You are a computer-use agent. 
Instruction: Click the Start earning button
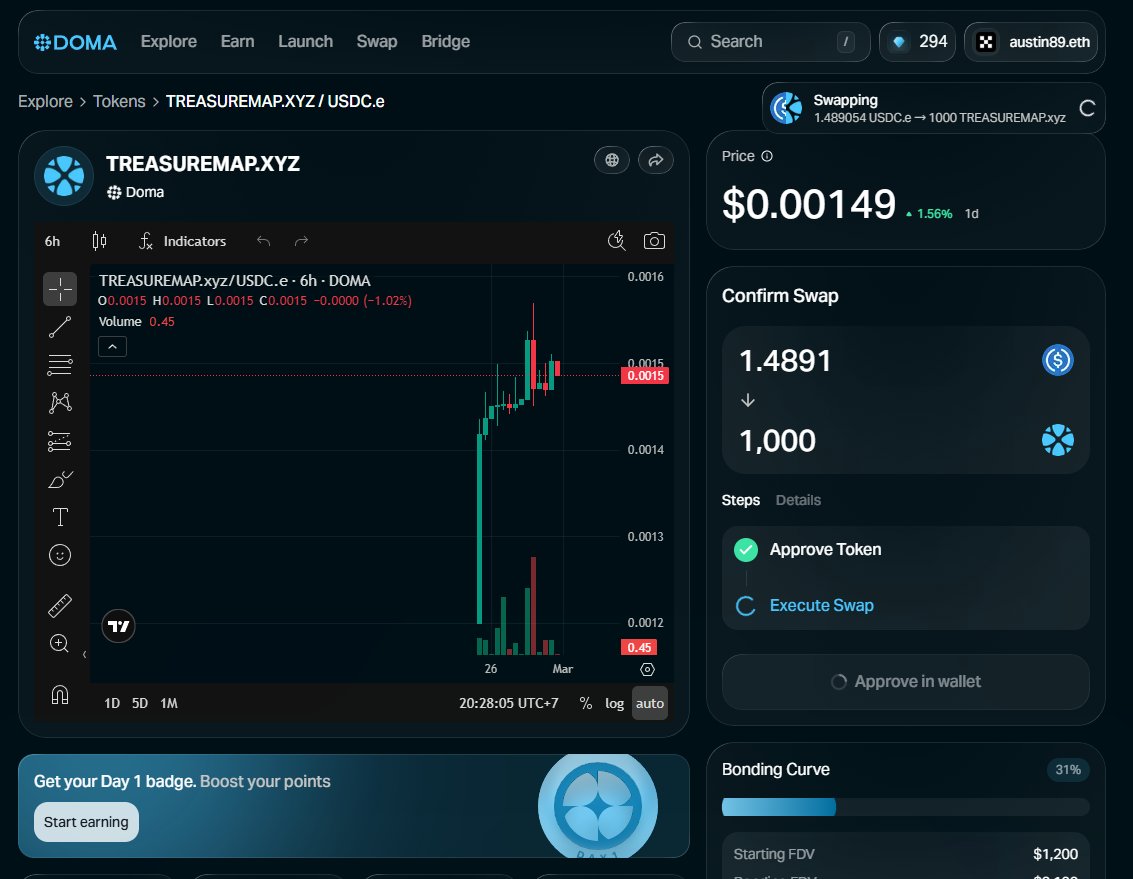tap(86, 822)
